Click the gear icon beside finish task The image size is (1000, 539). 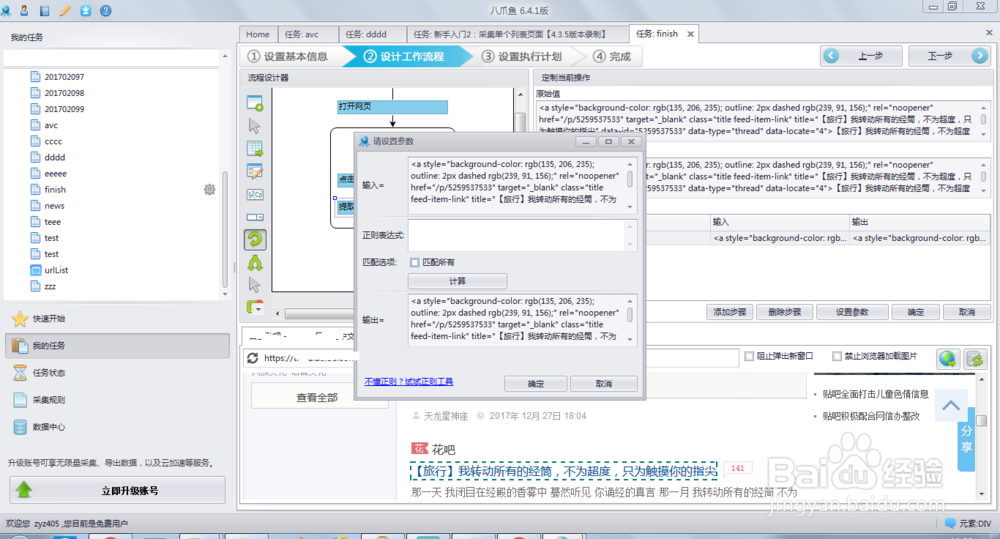(x=209, y=189)
